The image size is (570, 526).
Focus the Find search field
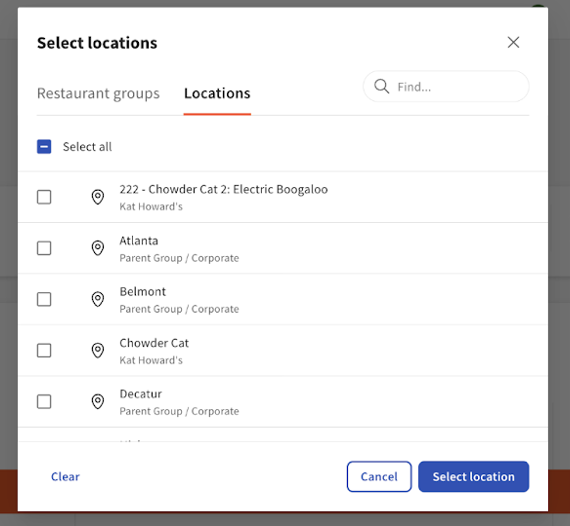(x=446, y=87)
